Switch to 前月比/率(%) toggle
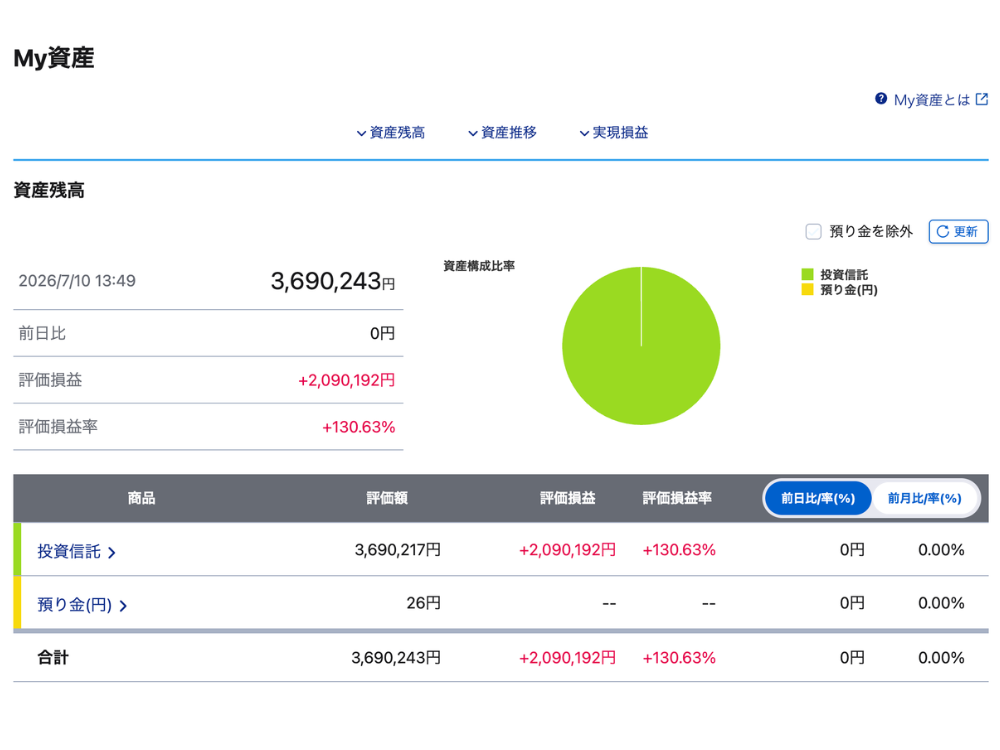Screen dimensions: 1000x750 tap(925, 498)
